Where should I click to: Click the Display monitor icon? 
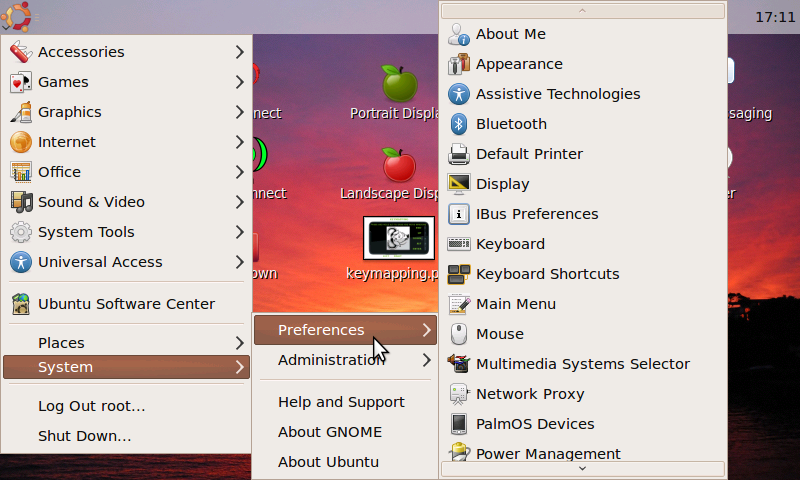click(459, 184)
